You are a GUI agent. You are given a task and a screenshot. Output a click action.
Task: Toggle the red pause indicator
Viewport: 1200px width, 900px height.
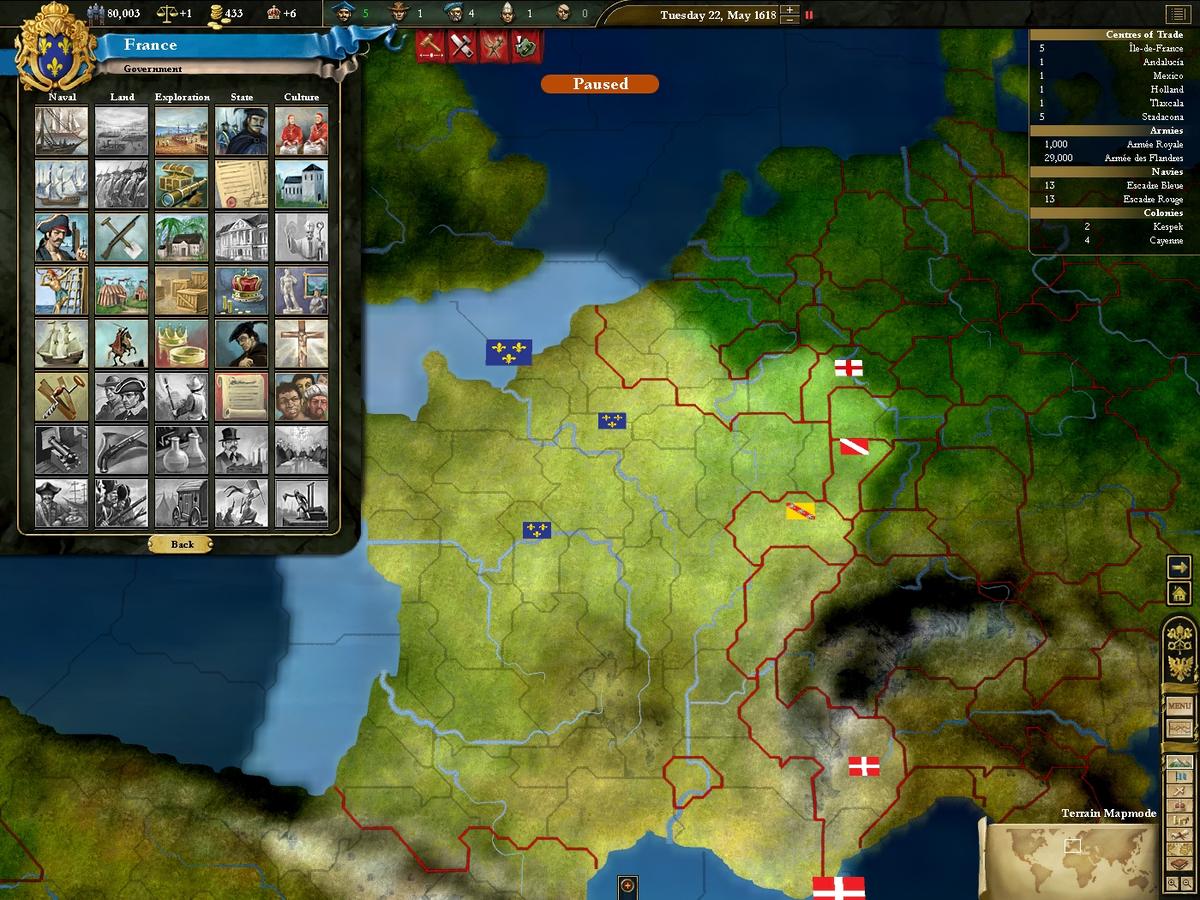(x=809, y=15)
